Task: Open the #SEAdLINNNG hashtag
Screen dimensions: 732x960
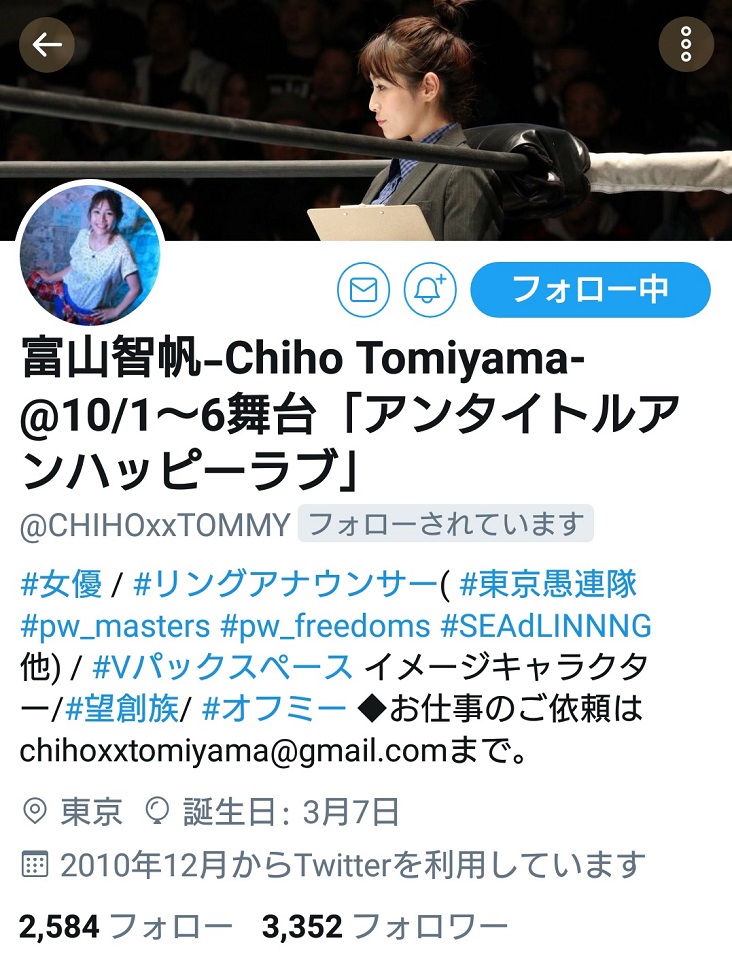Action: click(x=547, y=626)
